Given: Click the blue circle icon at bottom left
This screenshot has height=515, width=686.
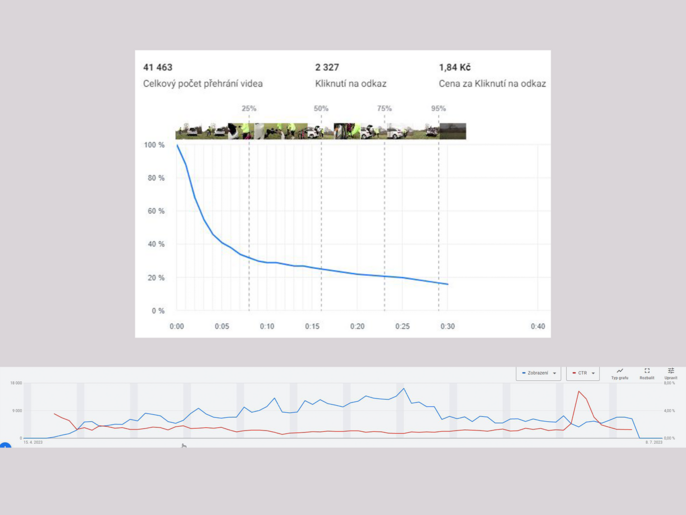Looking at the screenshot, I should [x=4, y=446].
